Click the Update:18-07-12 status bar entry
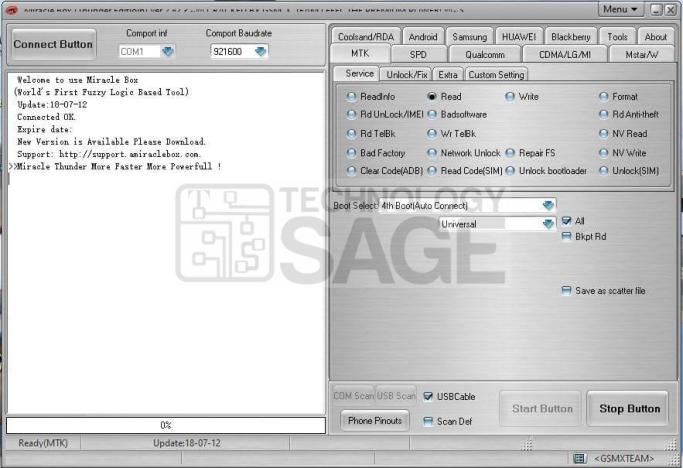This screenshot has width=683, height=468. (186, 443)
